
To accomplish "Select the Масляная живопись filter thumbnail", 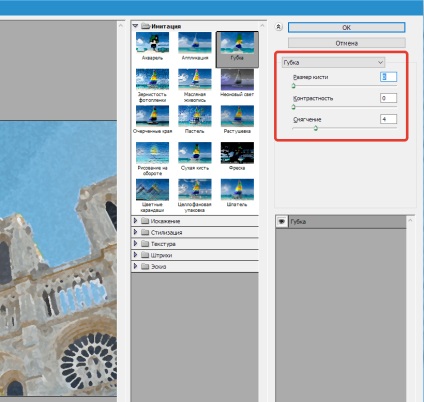I will click(x=195, y=80).
